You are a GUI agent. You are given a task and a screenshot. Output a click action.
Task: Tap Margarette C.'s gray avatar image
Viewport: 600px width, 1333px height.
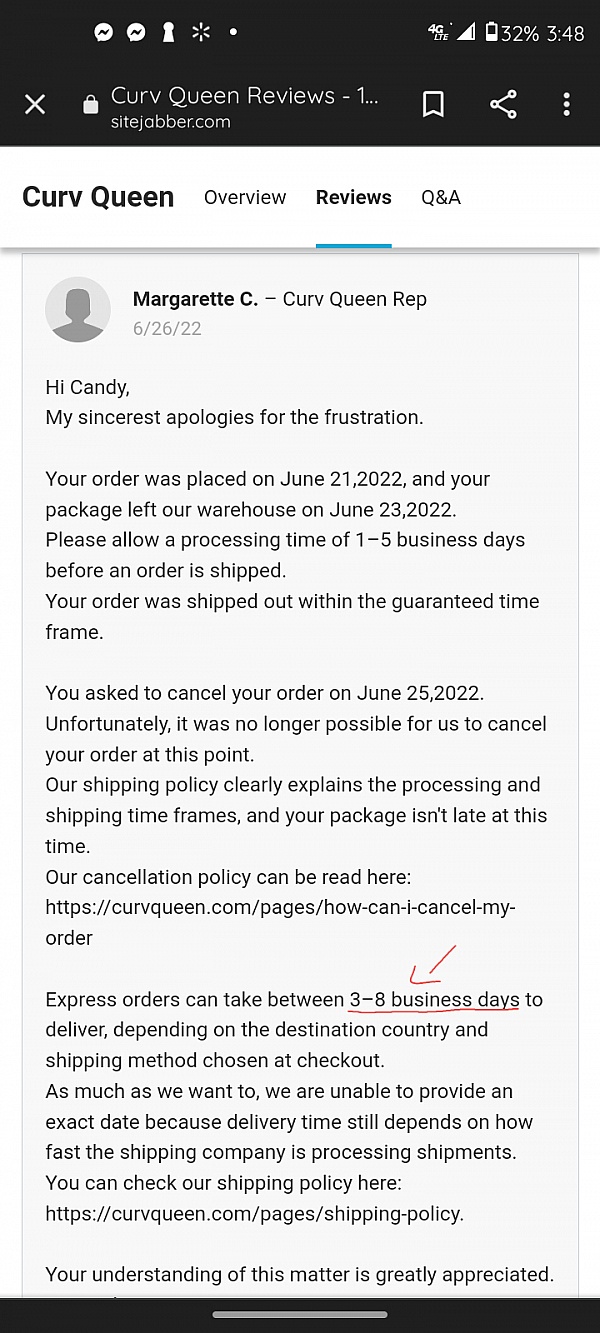point(78,310)
